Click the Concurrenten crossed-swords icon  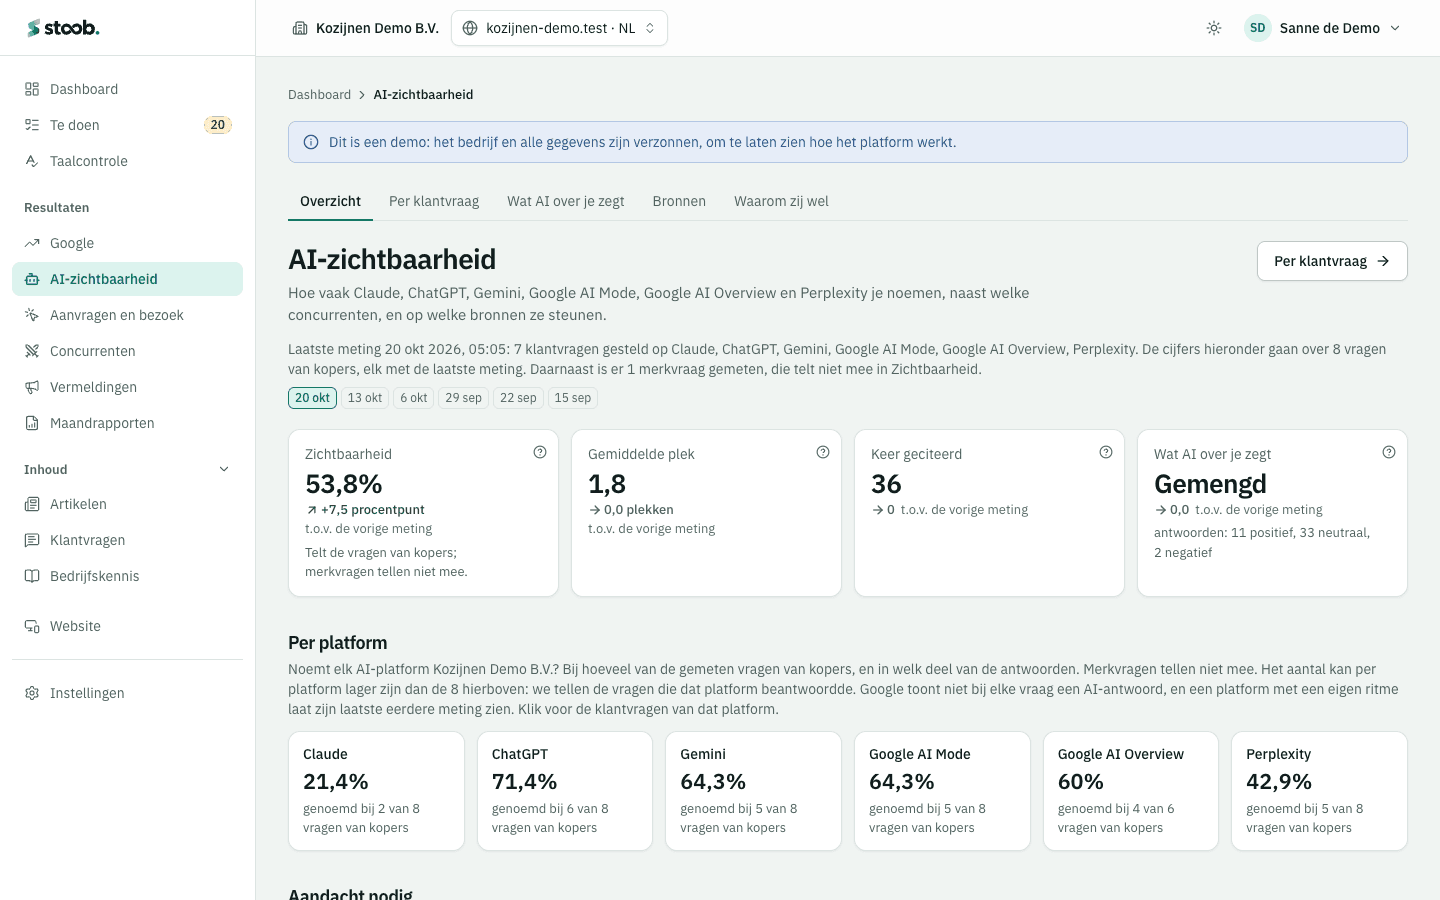[x=32, y=351]
